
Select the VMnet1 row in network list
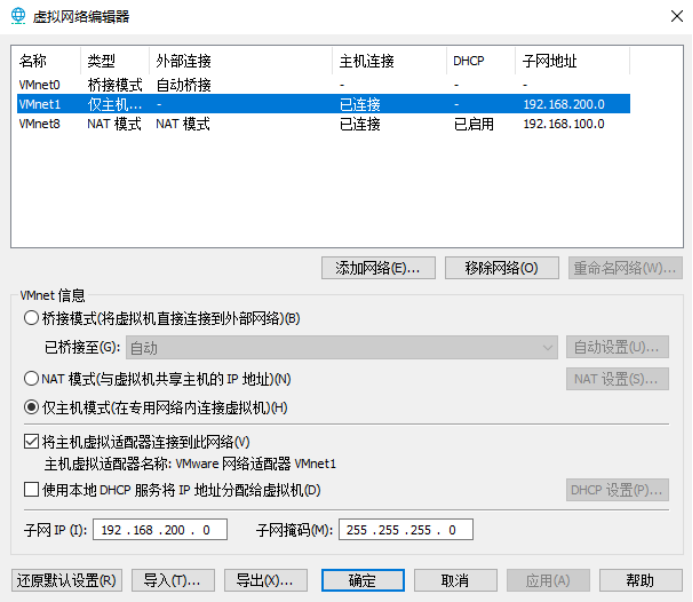click(324, 104)
